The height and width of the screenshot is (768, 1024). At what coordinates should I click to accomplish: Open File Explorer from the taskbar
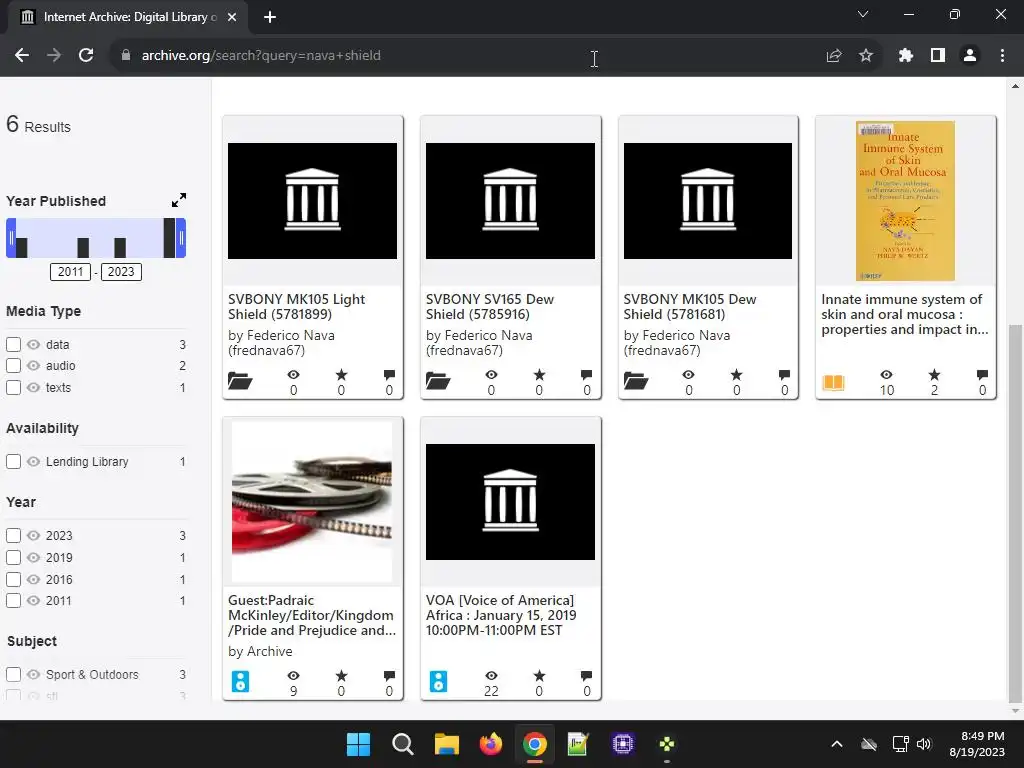(447, 744)
